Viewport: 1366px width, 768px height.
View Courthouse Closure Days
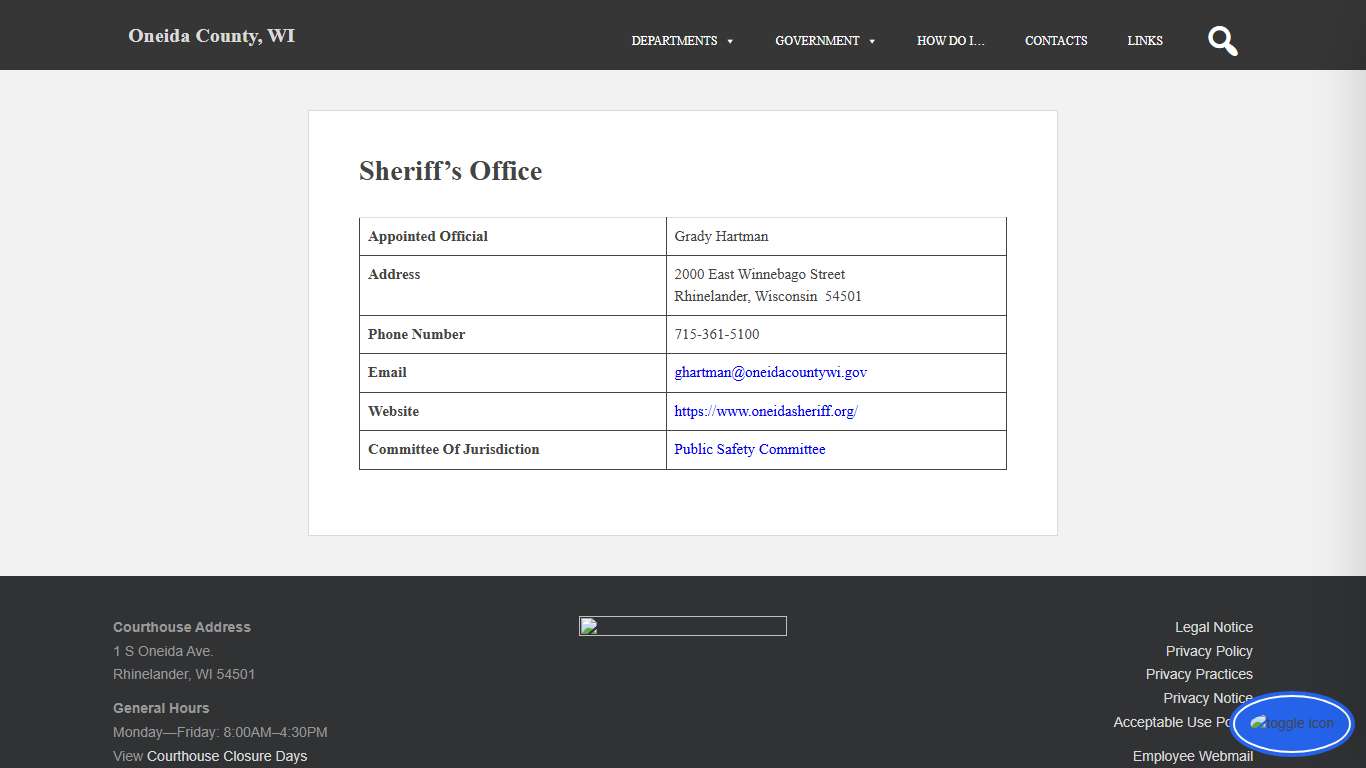click(x=226, y=756)
